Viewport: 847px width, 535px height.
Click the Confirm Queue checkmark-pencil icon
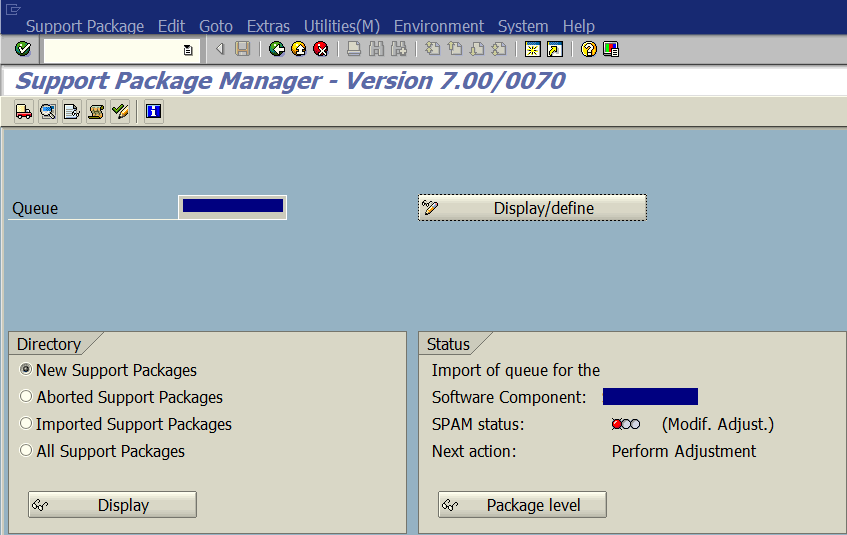tap(120, 111)
